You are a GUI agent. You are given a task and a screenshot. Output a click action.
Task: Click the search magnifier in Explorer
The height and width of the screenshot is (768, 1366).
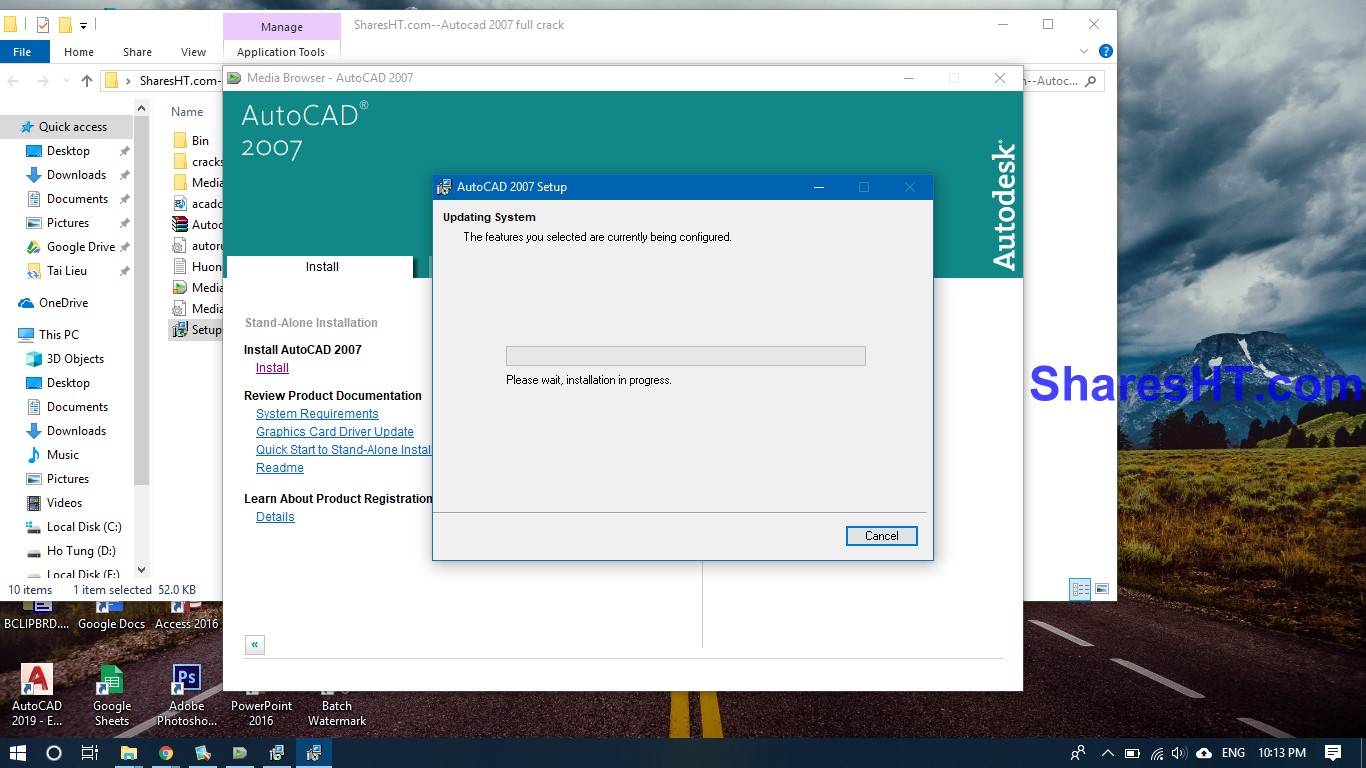pyautogui.click(x=1090, y=81)
